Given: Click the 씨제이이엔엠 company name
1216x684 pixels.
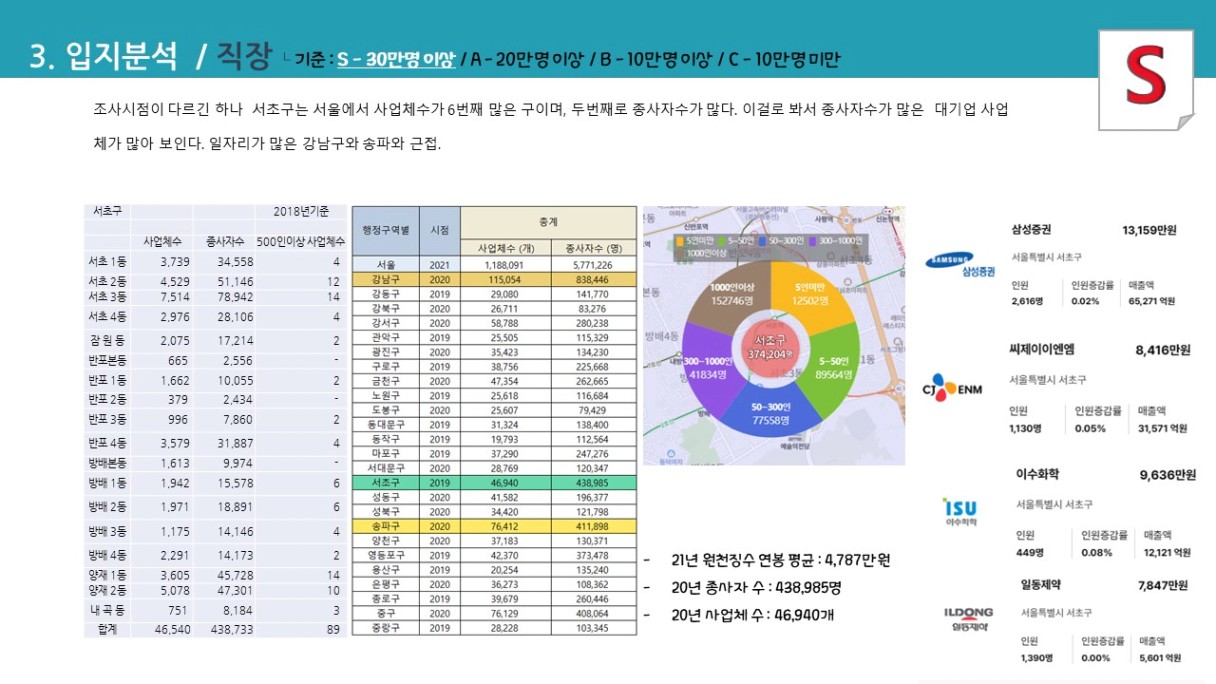Looking at the screenshot, I should click(x=1042, y=349).
